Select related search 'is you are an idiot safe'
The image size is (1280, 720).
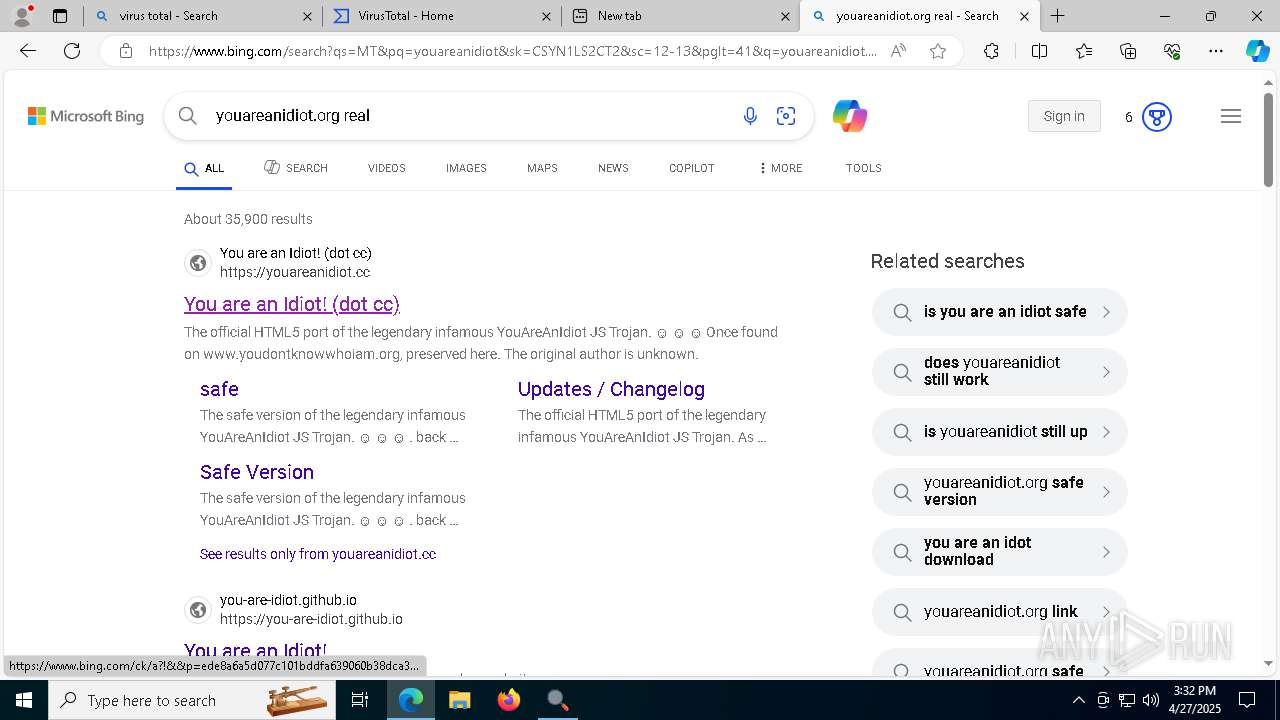coord(1000,312)
